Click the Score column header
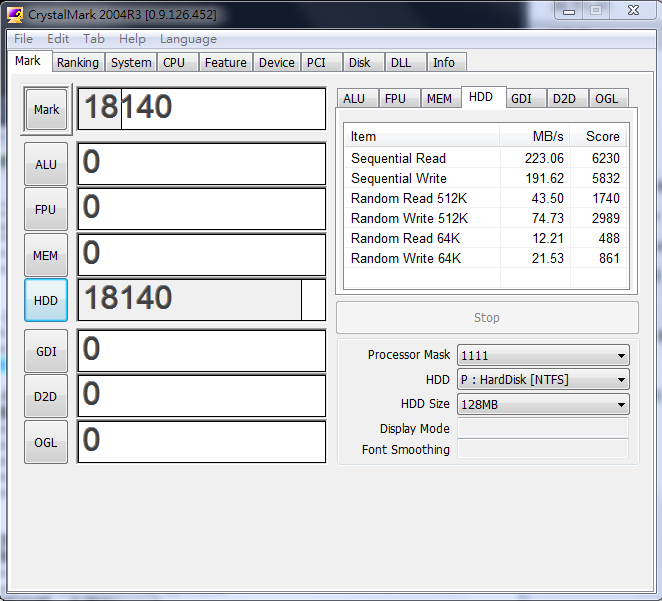662x601 pixels. [599, 136]
